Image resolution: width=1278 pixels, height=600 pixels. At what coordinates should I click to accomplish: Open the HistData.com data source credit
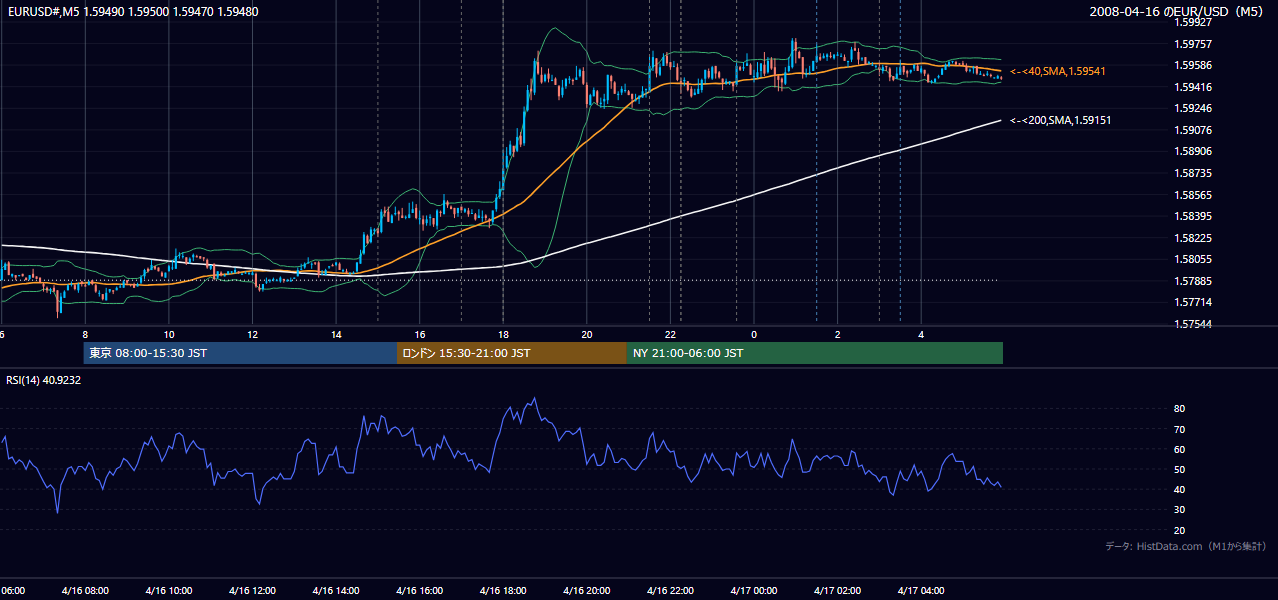tap(1186, 547)
